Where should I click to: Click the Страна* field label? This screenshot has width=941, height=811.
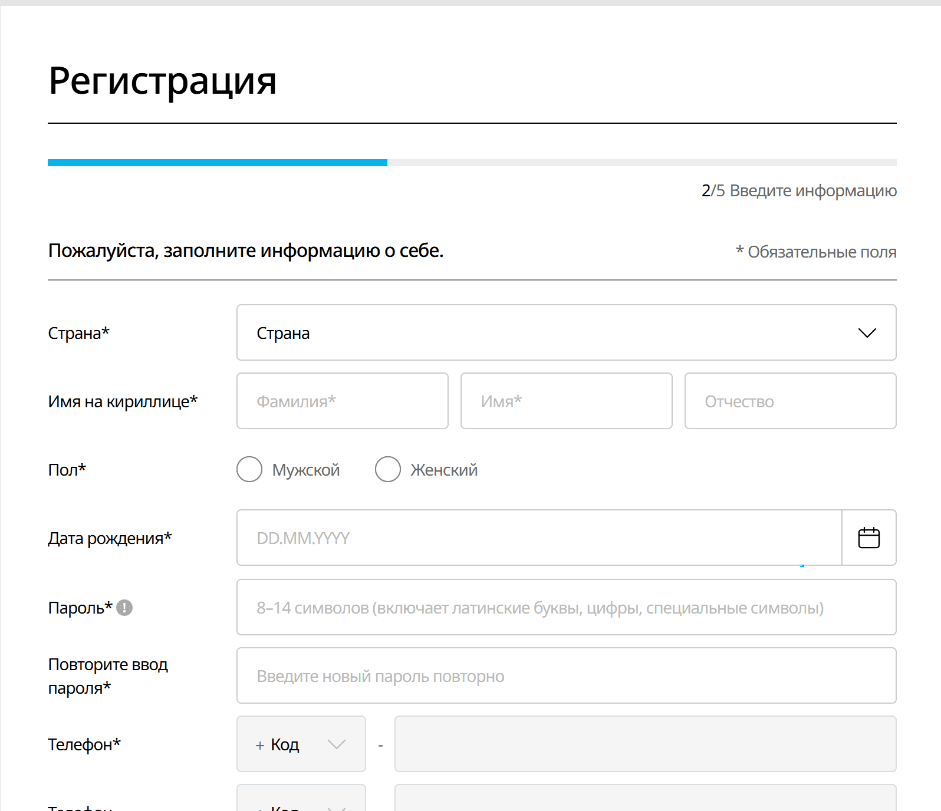(79, 333)
